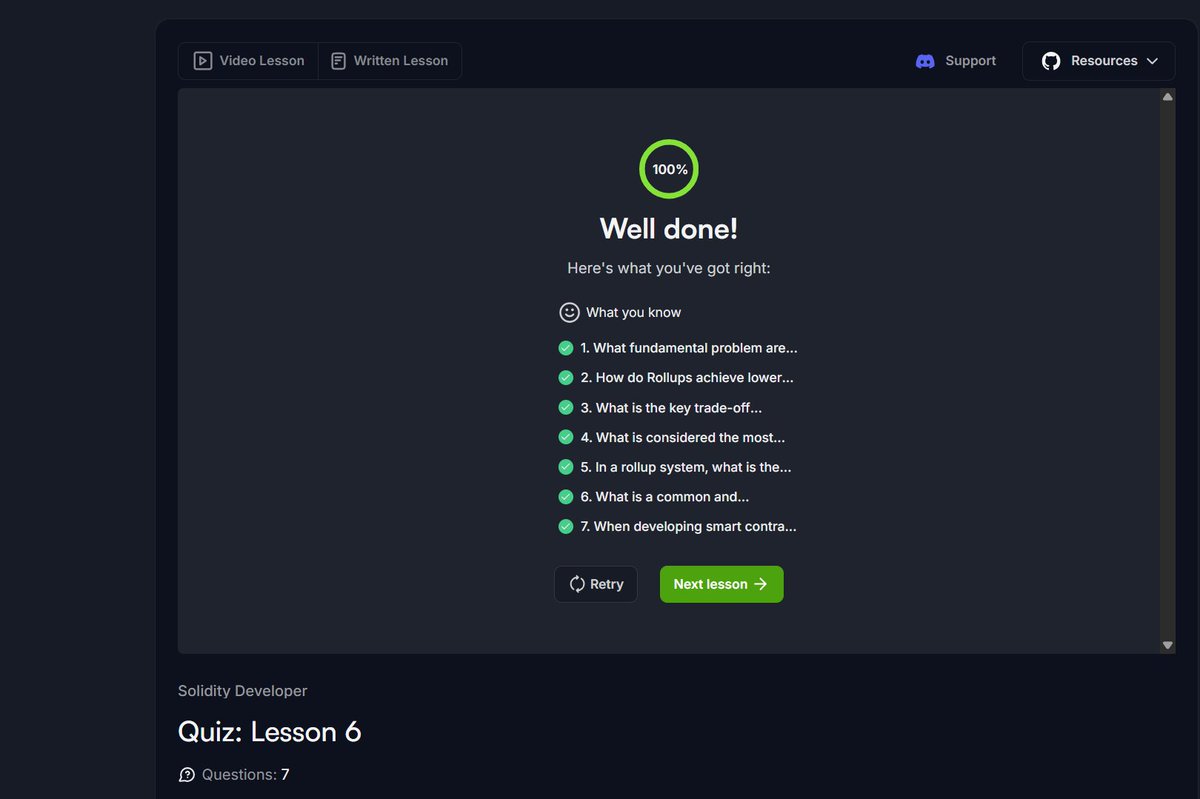
Task: Click the 100% progress ring
Action: (x=669, y=169)
